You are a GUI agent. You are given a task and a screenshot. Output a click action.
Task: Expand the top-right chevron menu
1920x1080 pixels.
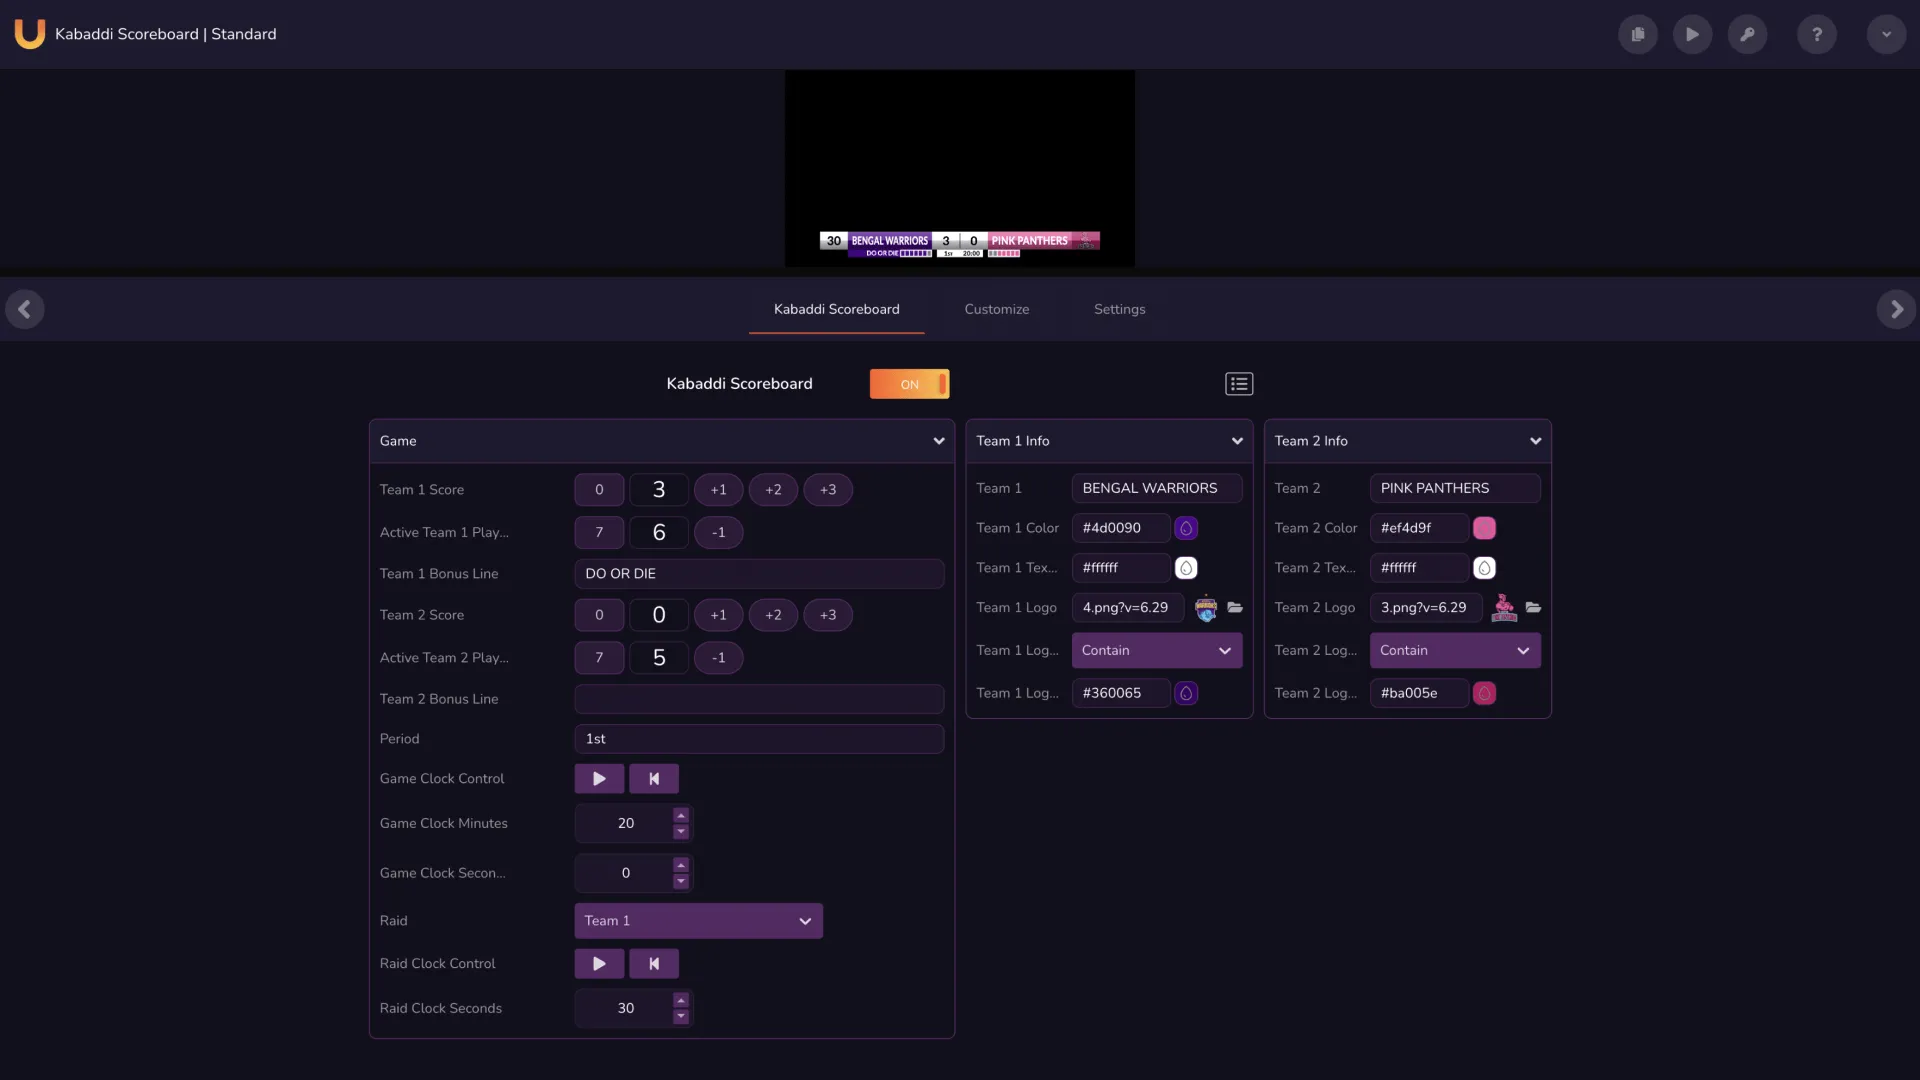coord(1886,34)
